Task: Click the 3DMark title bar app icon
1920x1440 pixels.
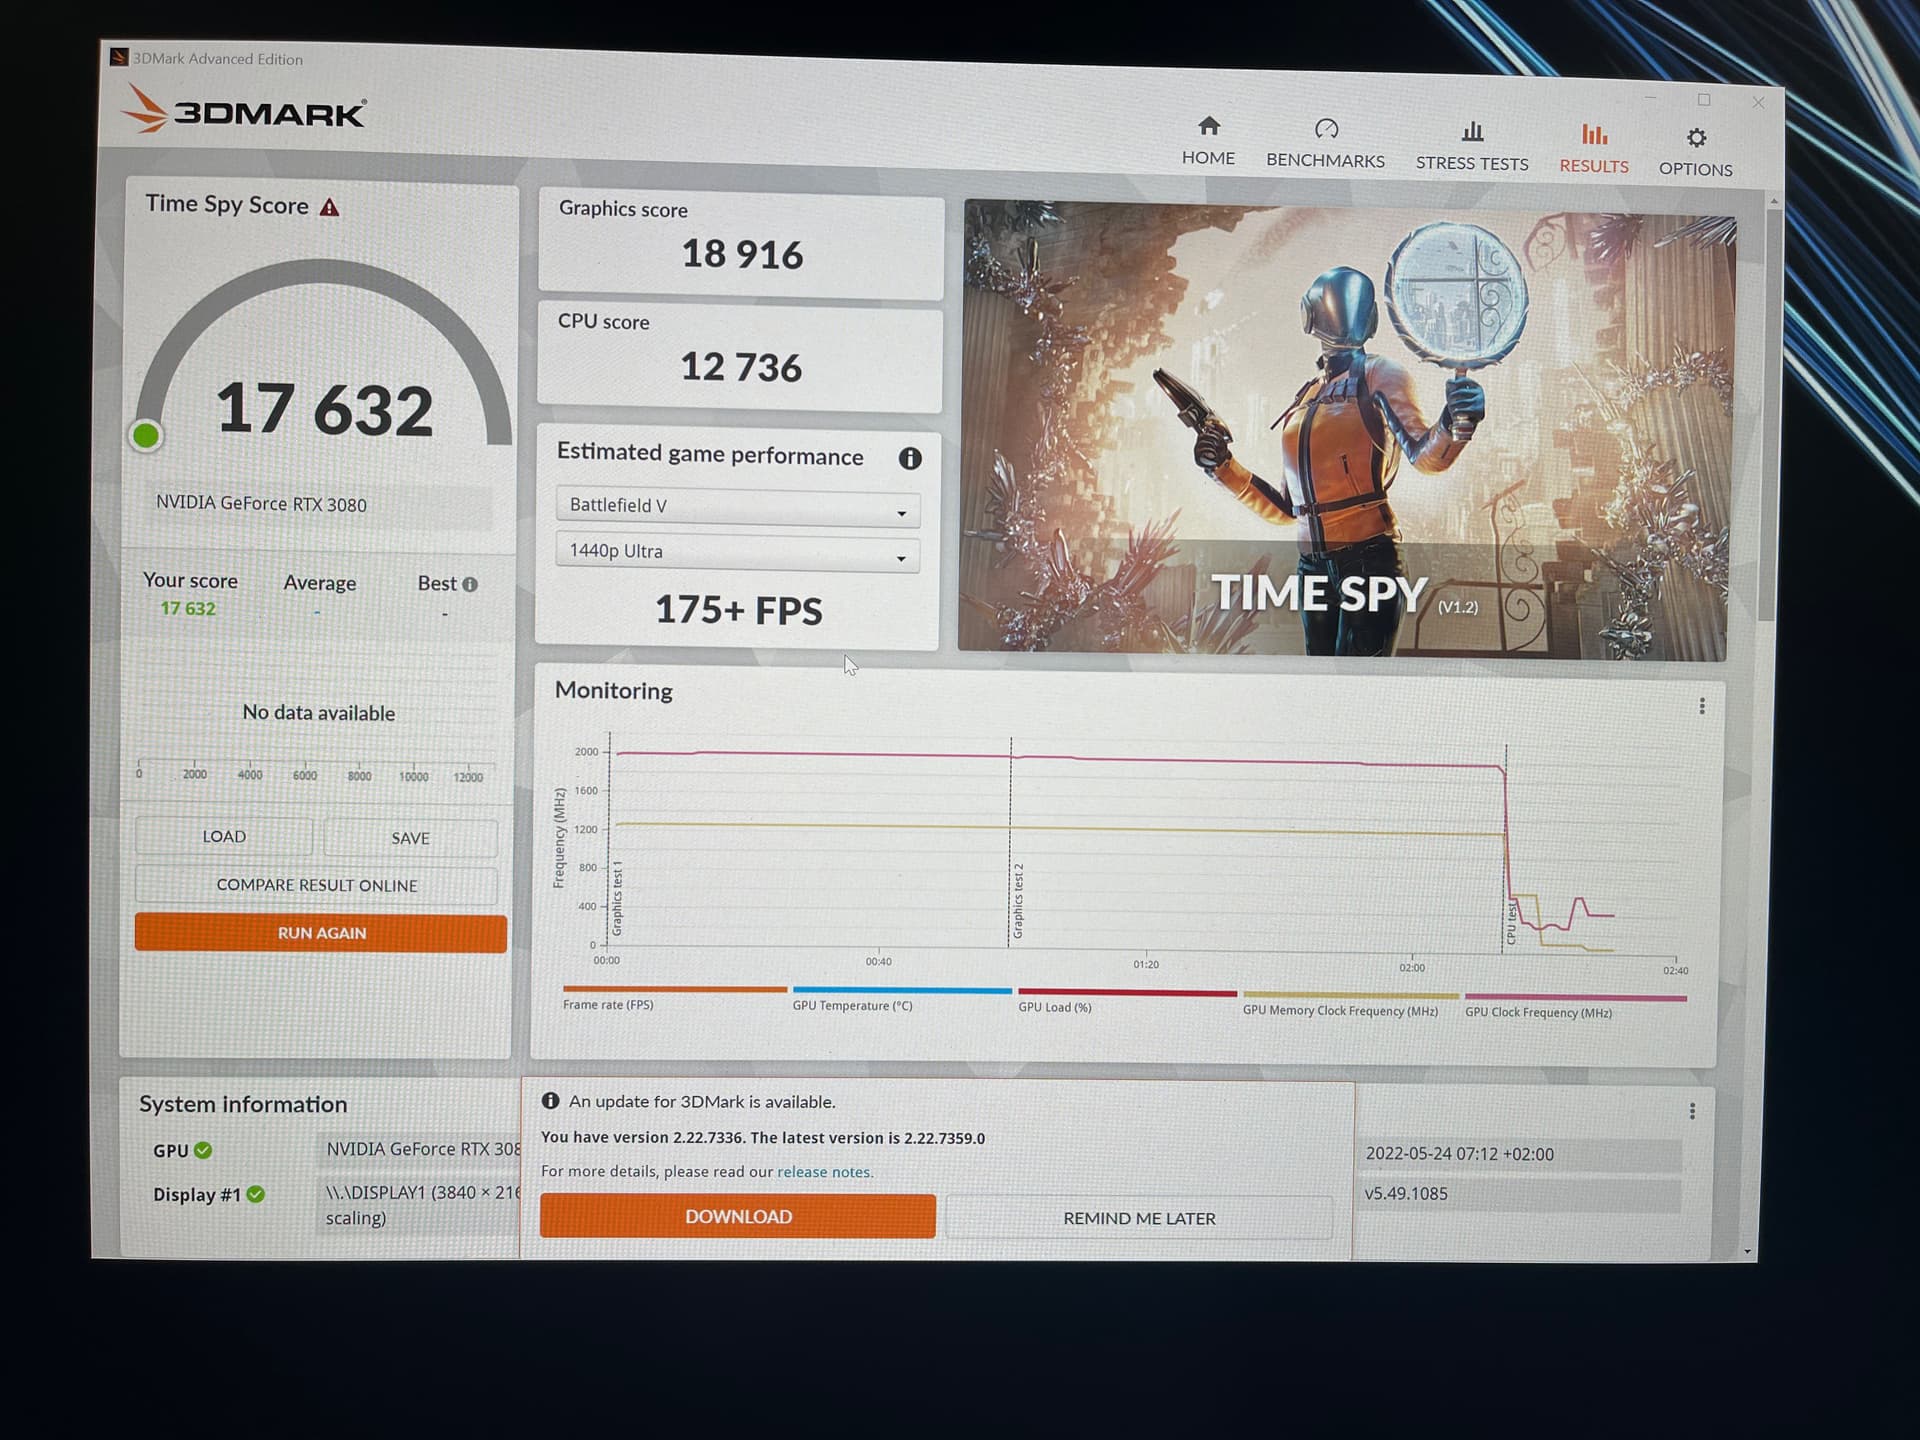Action: (x=119, y=57)
